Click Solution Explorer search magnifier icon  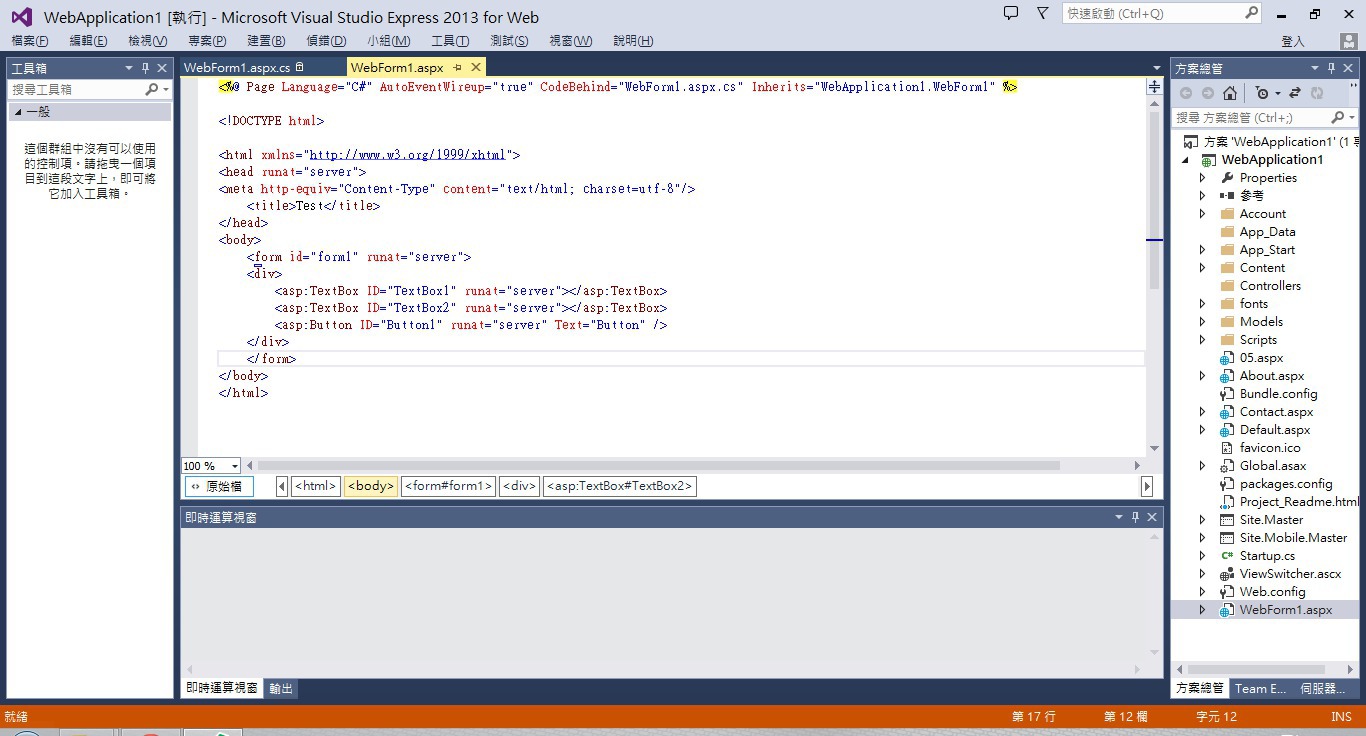1338,118
